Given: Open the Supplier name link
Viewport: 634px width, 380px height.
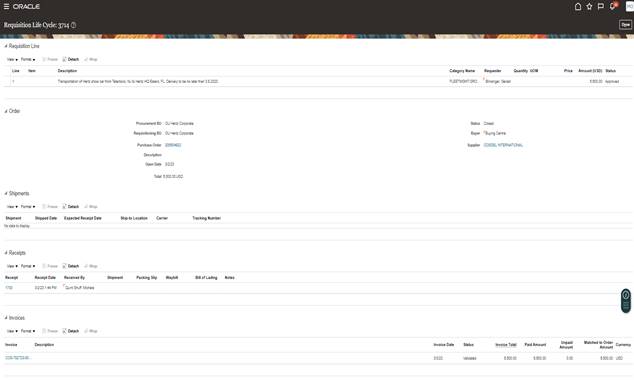Looking at the screenshot, I should point(503,145).
